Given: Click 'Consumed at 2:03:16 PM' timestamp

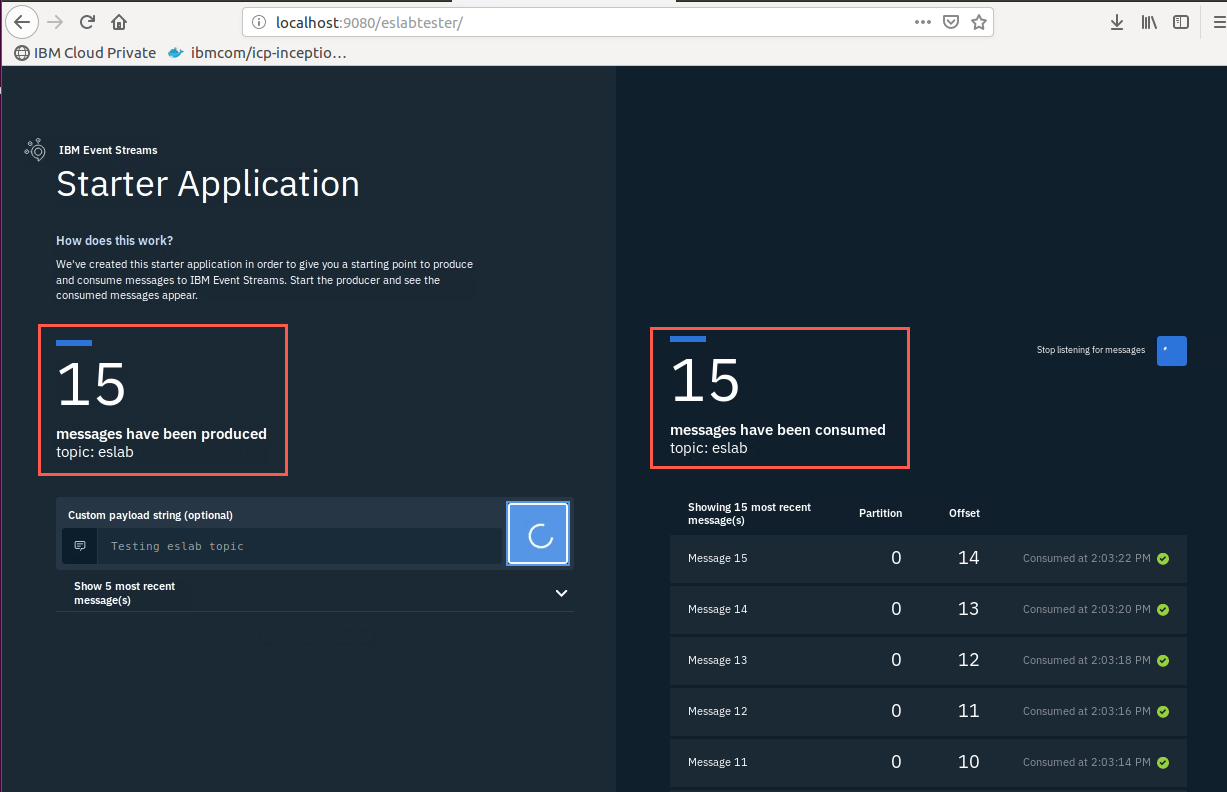Looking at the screenshot, I should click(1087, 711).
